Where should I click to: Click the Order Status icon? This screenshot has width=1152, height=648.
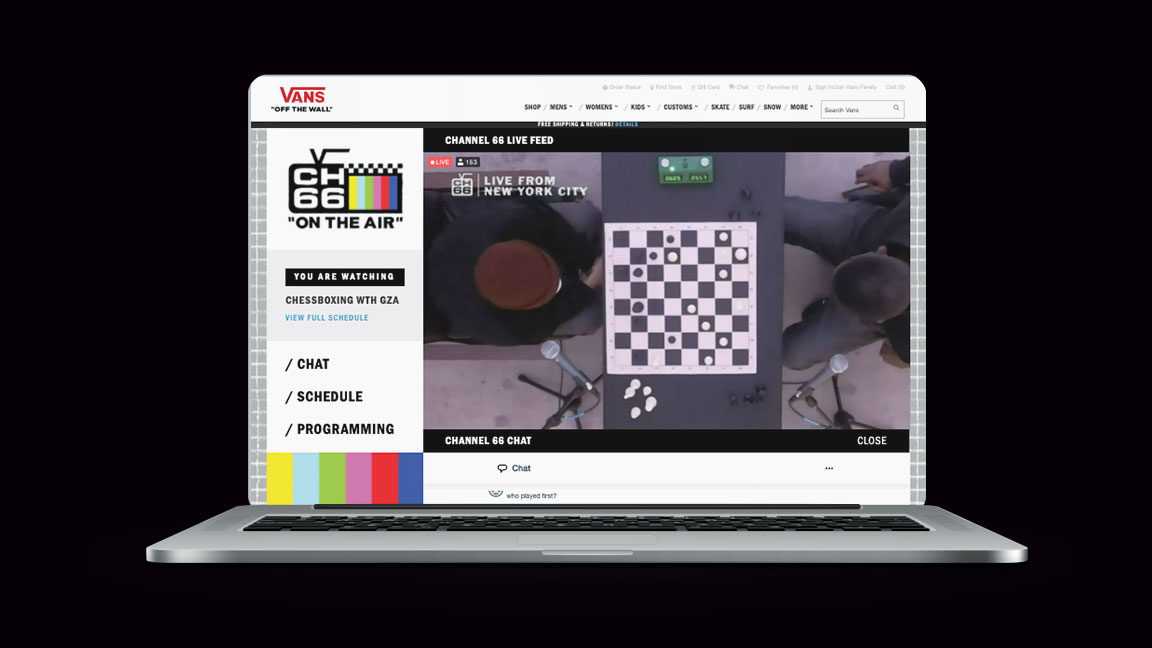[605, 87]
